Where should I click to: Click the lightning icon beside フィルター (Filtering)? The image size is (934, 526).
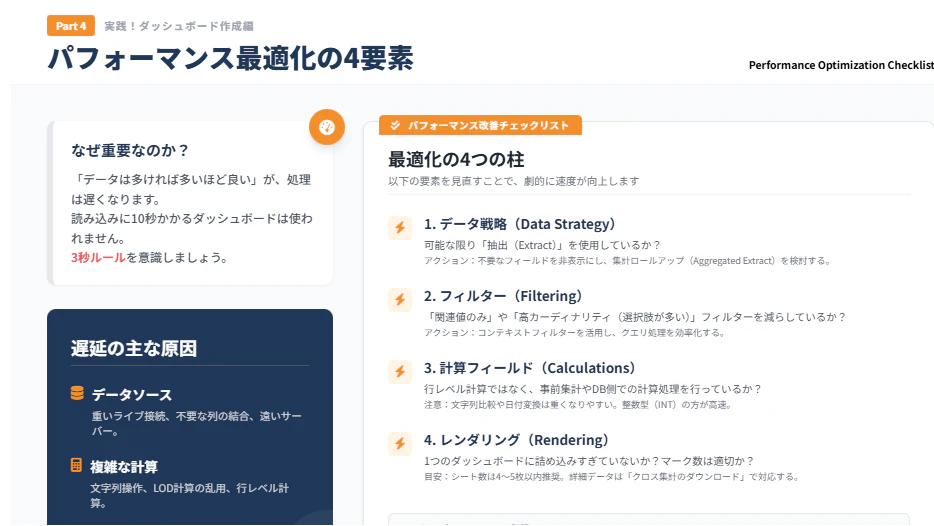[400, 300]
